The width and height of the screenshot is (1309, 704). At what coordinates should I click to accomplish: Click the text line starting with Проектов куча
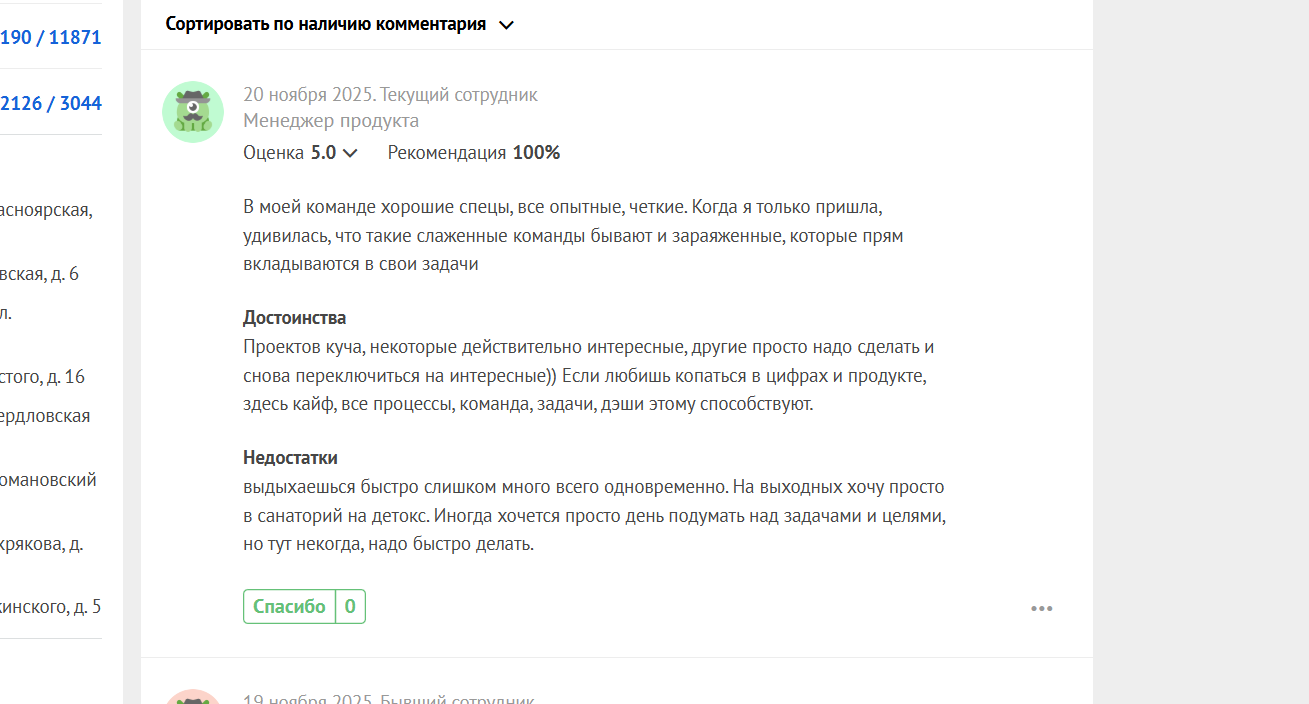(589, 347)
